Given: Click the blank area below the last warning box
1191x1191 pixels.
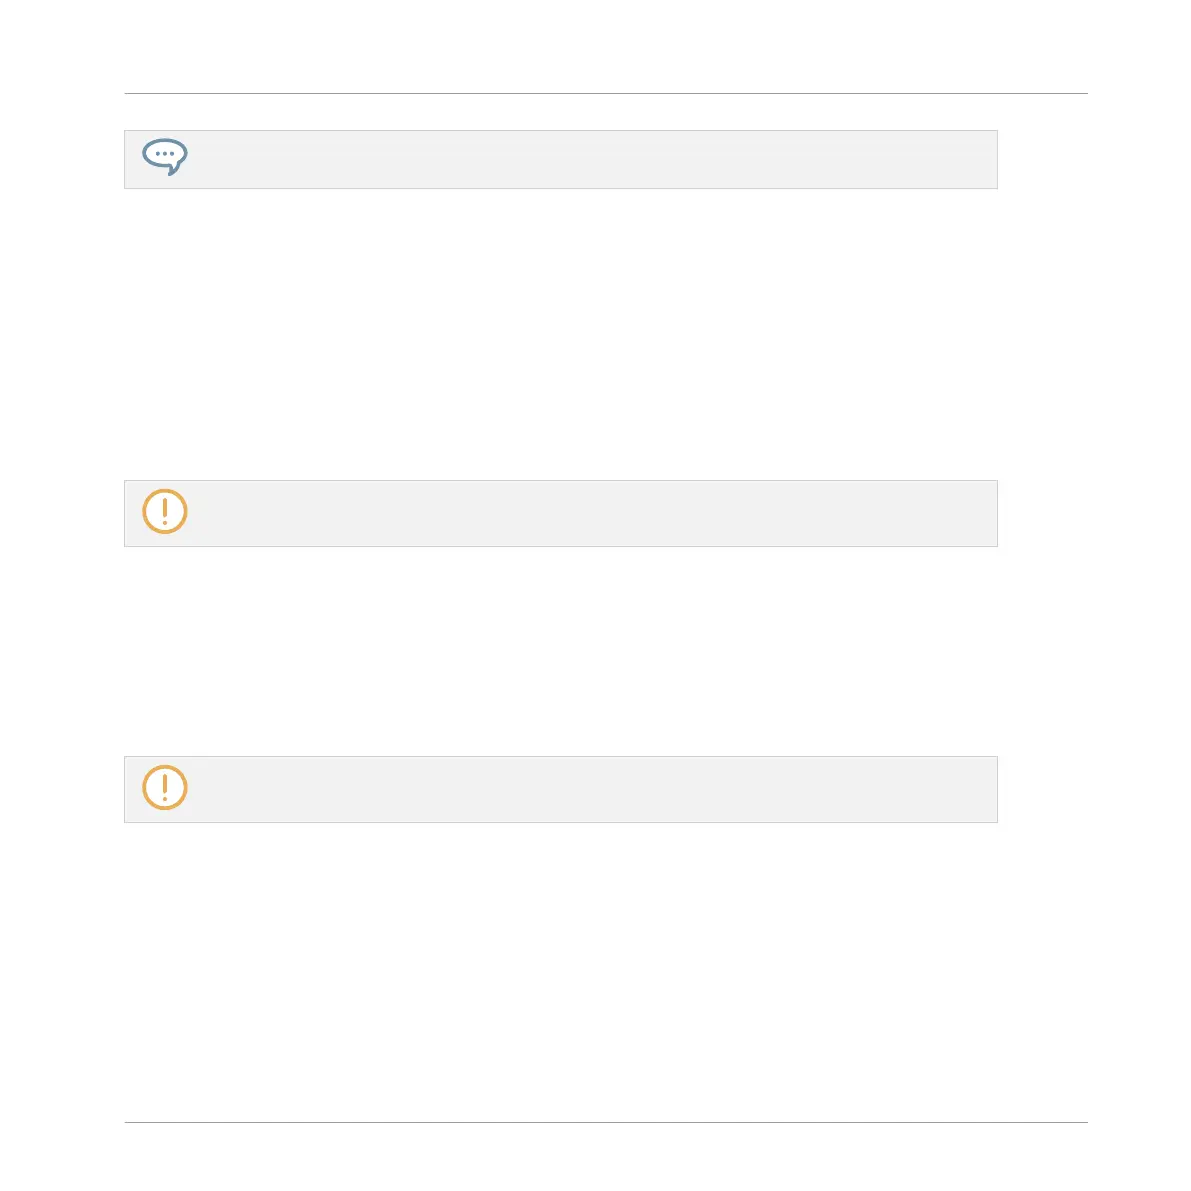Looking at the screenshot, I should coord(561,971).
